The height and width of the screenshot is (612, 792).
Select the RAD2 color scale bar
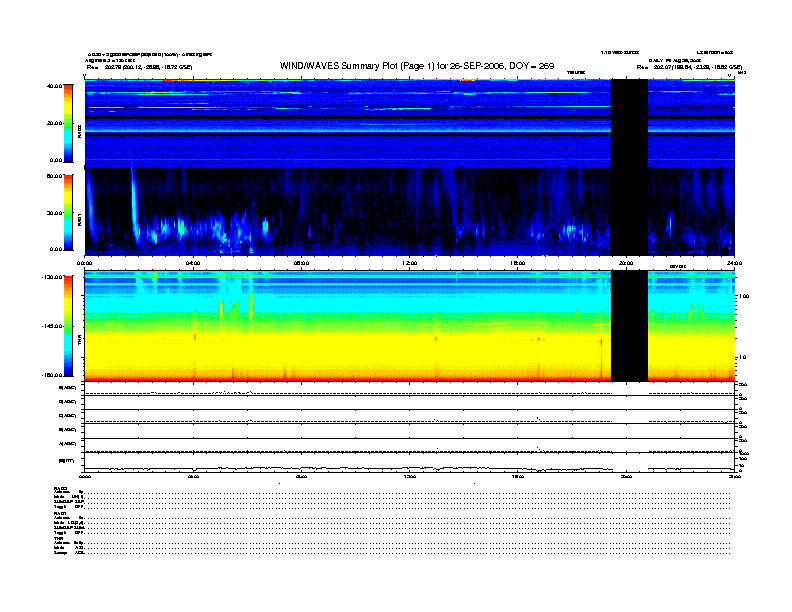pos(68,123)
